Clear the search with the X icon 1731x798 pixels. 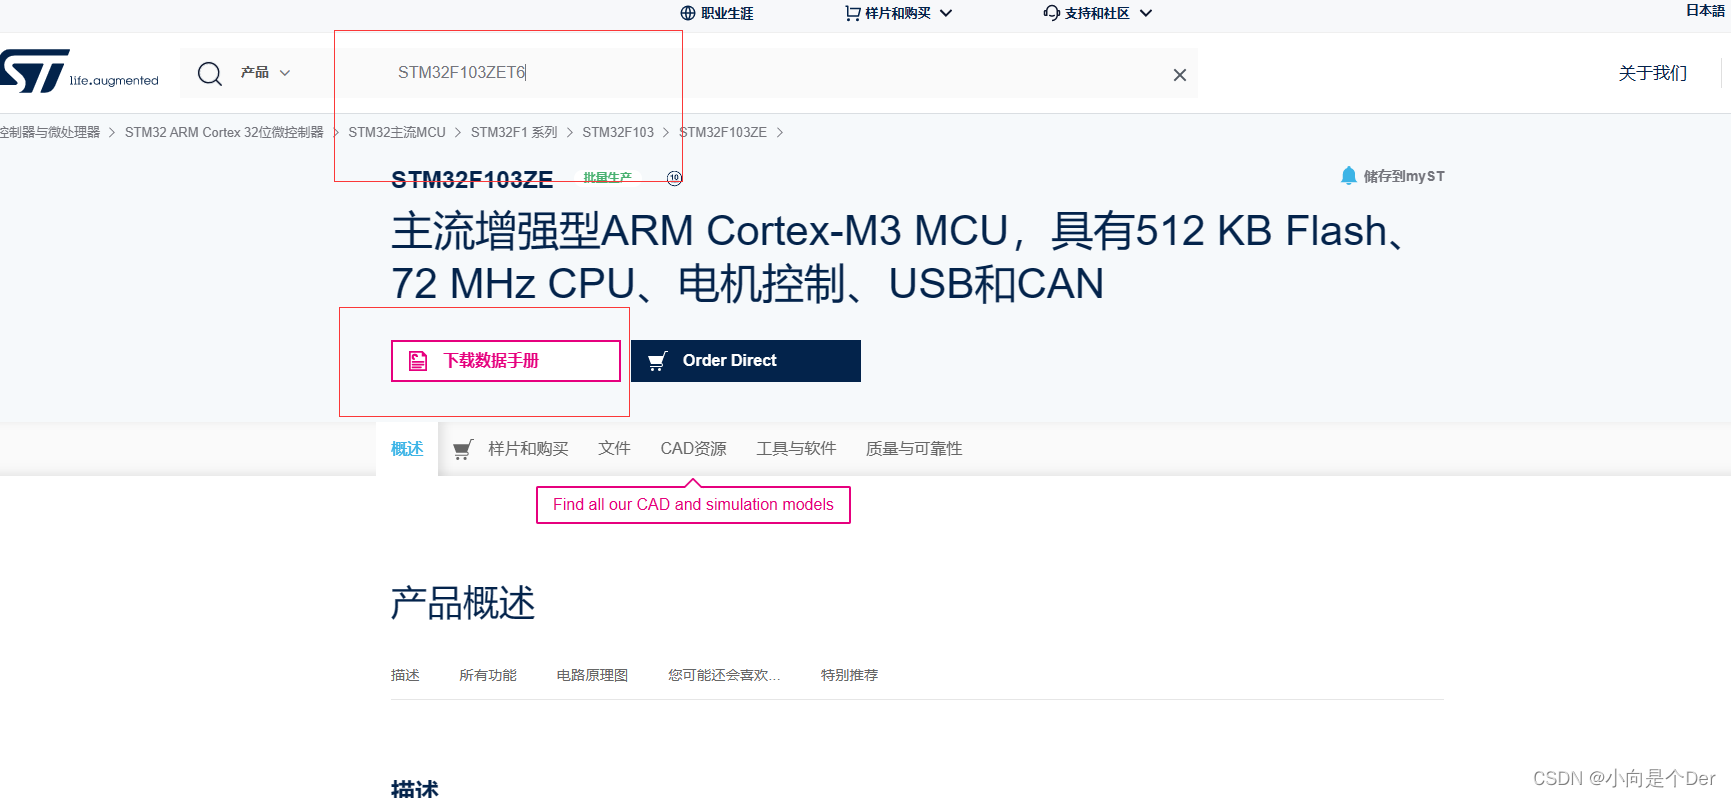point(1180,75)
